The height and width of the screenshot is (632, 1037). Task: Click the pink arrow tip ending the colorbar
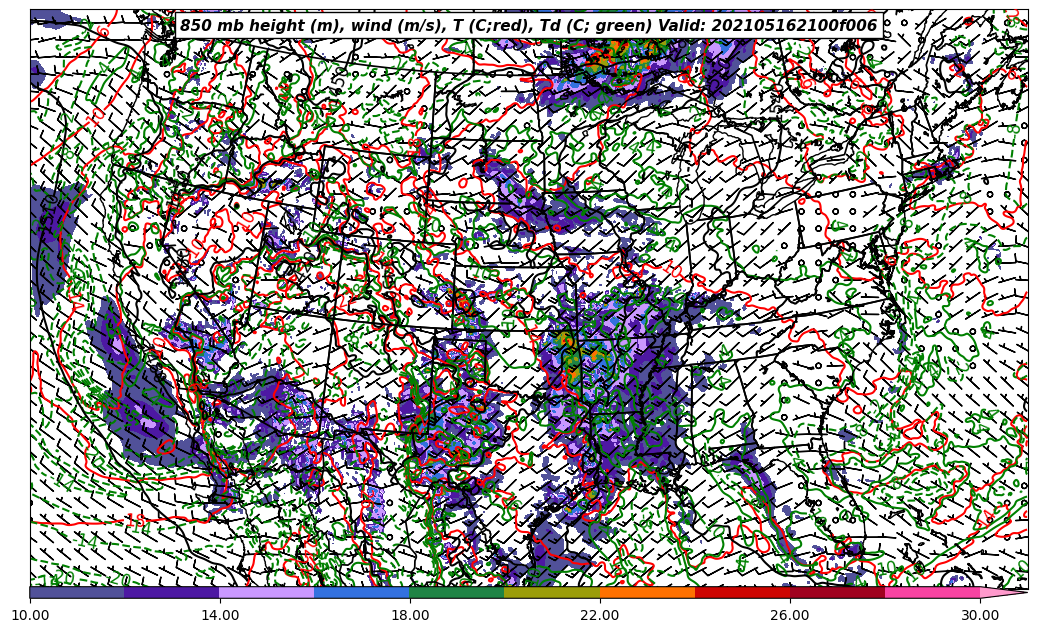(1004, 592)
